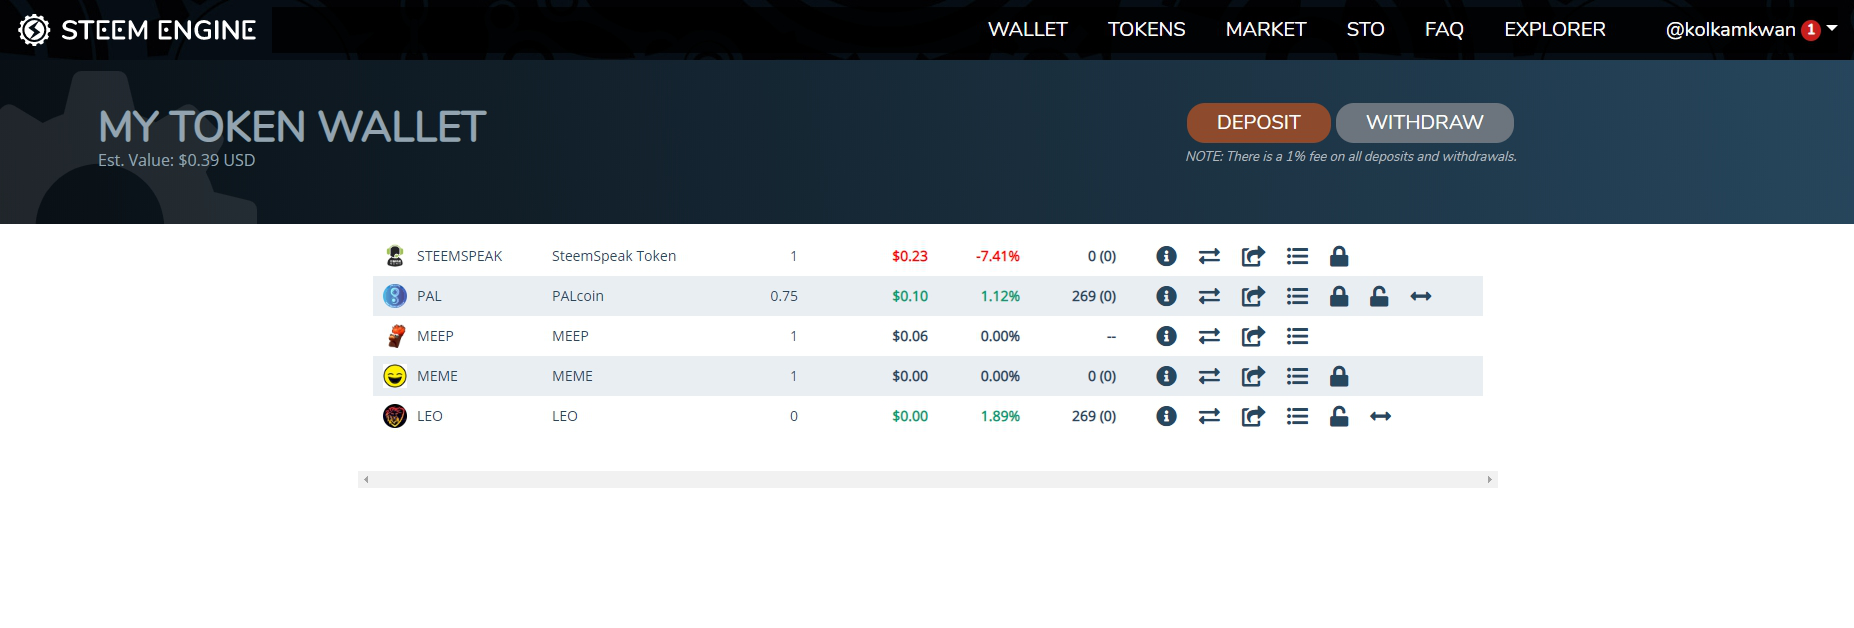This screenshot has width=1854, height=628.
Task: Open the EXPLORER link
Action: pos(1555,30)
